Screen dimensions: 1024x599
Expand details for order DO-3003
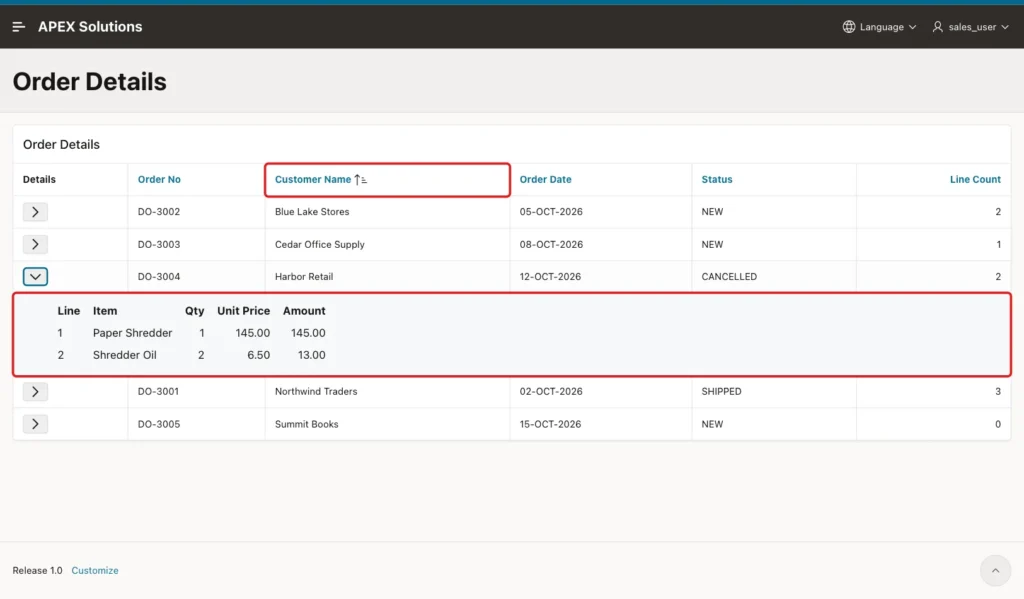35,244
